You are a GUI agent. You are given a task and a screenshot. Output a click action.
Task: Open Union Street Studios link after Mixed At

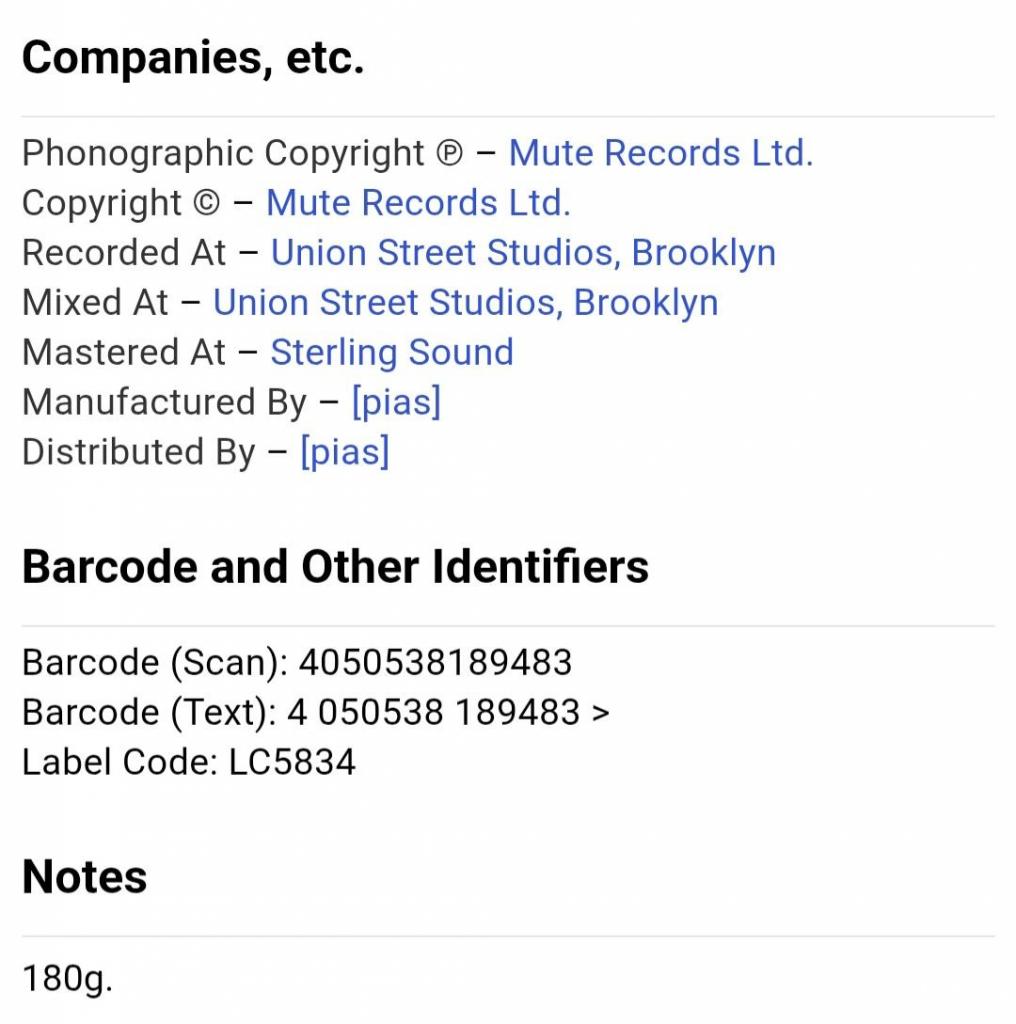(465, 302)
